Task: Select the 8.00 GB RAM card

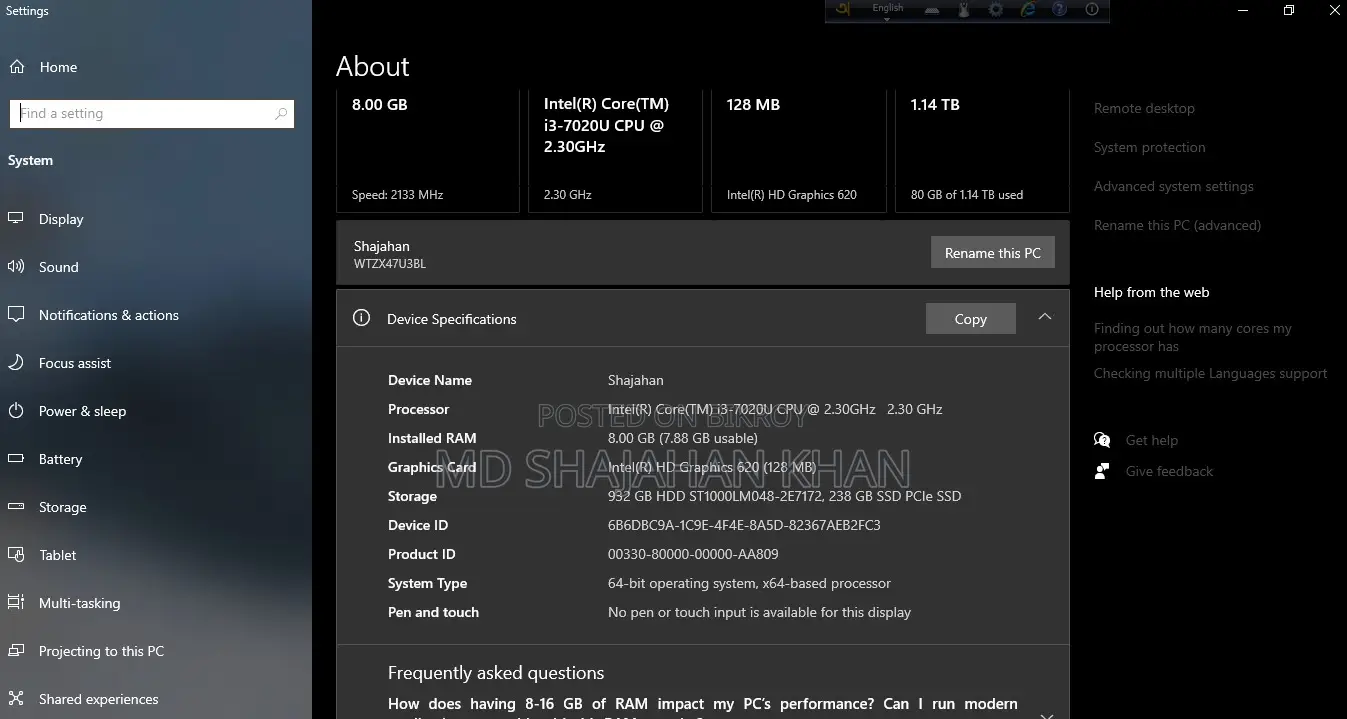Action: pos(428,150)
